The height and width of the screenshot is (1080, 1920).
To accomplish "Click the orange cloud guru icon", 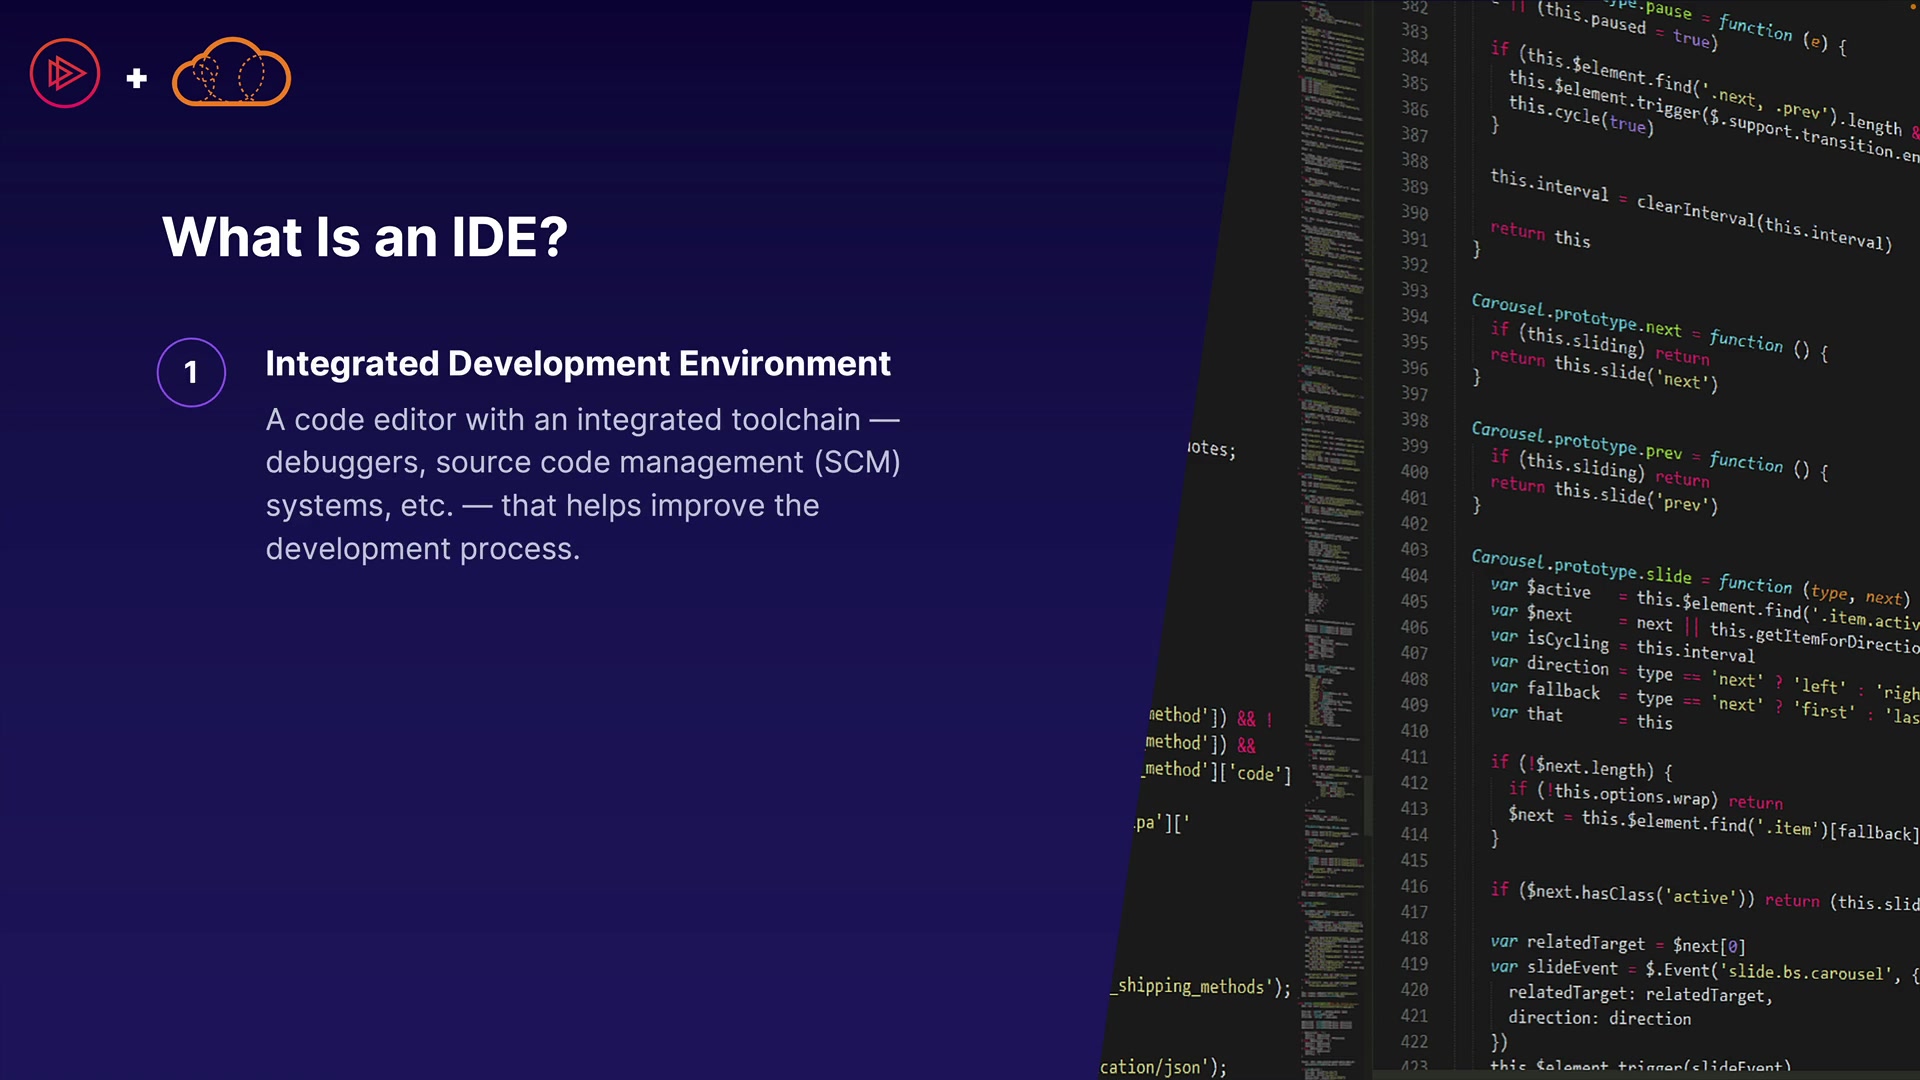I will 231,73.
